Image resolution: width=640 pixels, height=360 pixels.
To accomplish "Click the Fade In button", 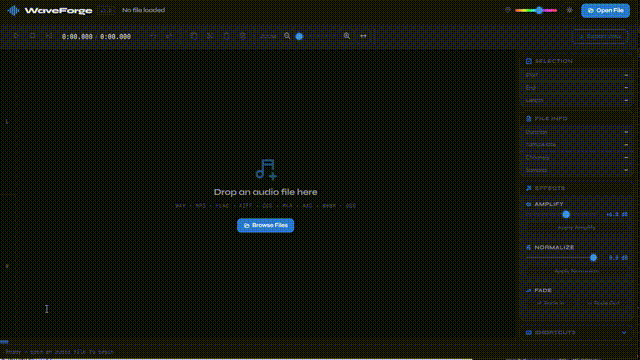I will tap(550, 303).
